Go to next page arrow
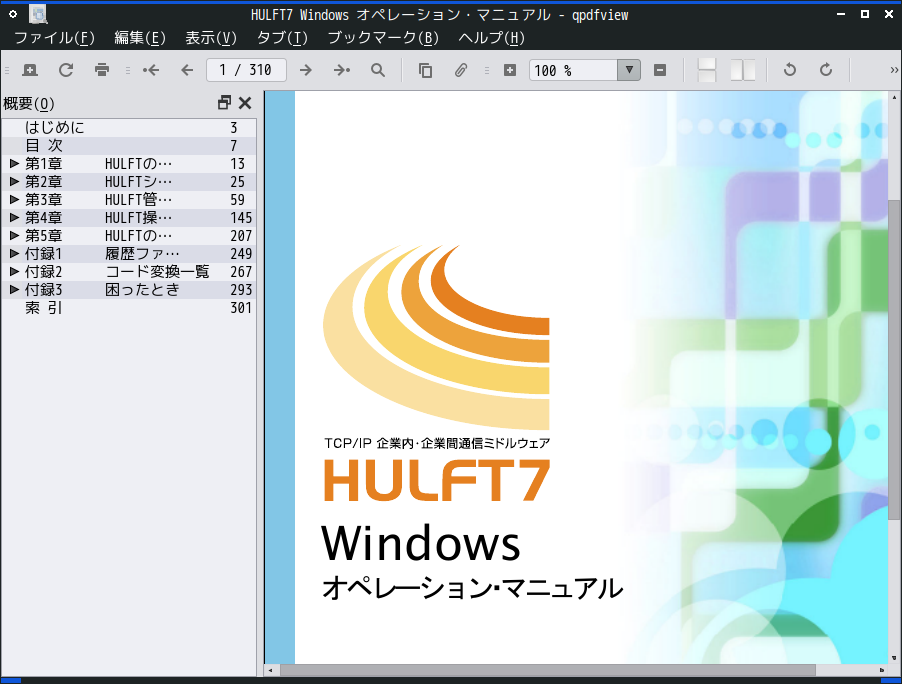This screenshot has height=684, width=902. click(306, 70)
